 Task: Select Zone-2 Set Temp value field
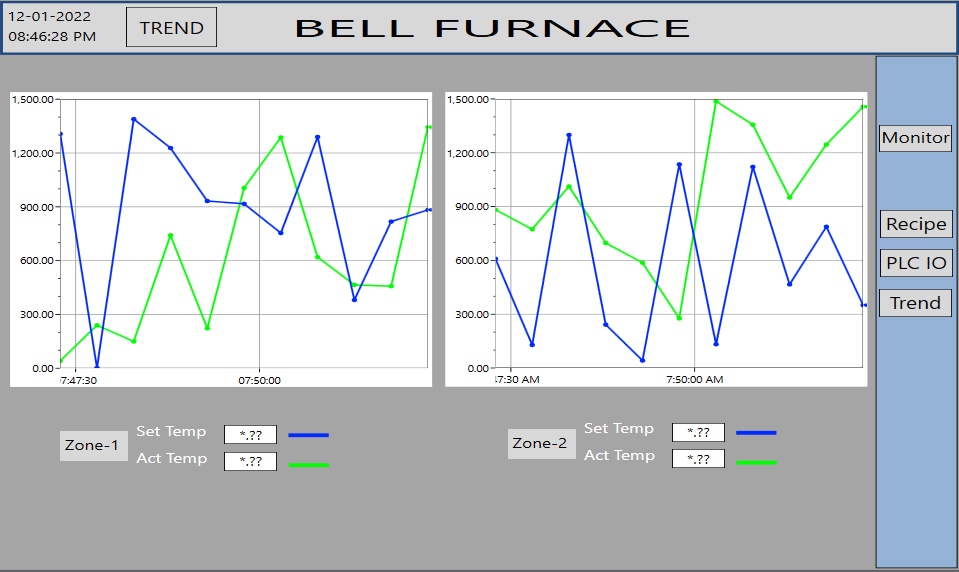pyautogui.click(x=698, y=432)
